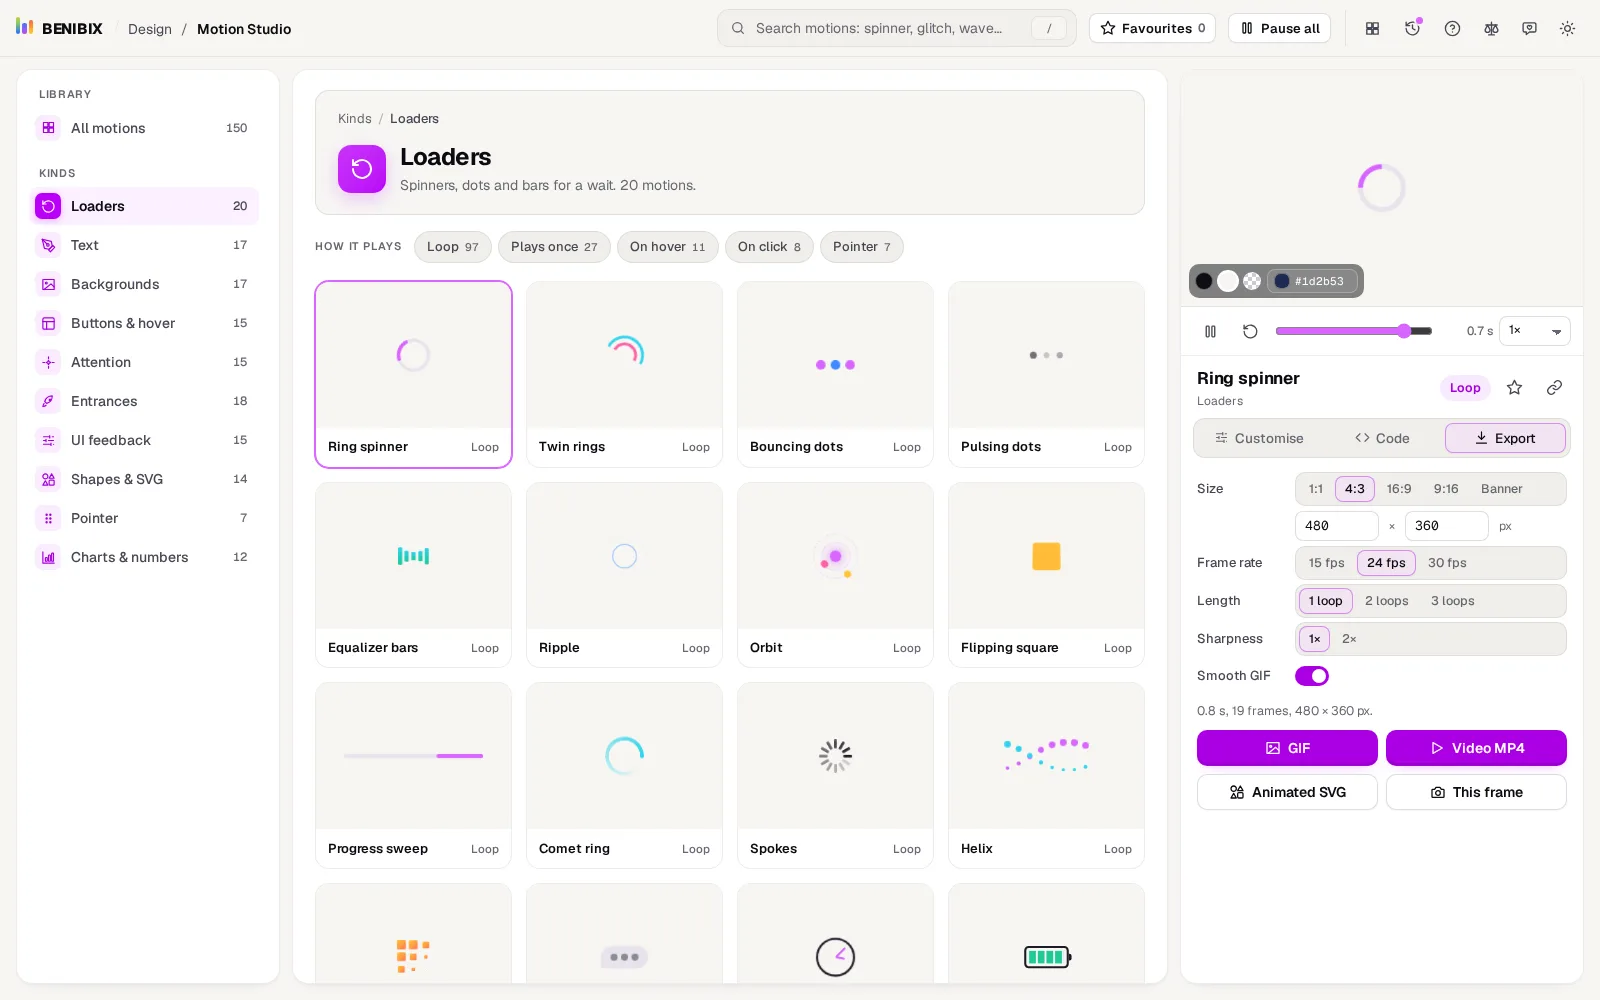Viewport: 1600px width, 1000px height.
Task: Open the grid layout view icon
Action: [x=1373, y=29]
